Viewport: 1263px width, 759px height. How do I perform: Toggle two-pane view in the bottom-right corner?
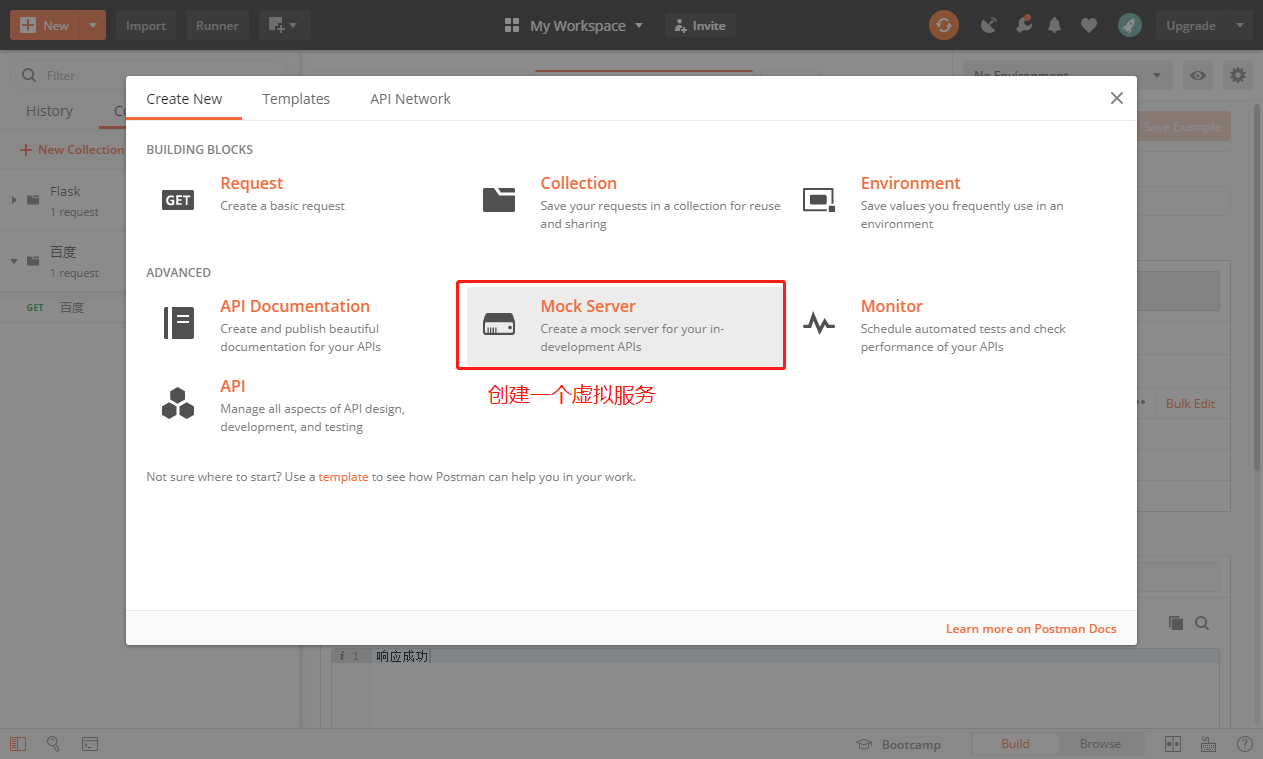pyautogui.click(x=1172, y=744)
